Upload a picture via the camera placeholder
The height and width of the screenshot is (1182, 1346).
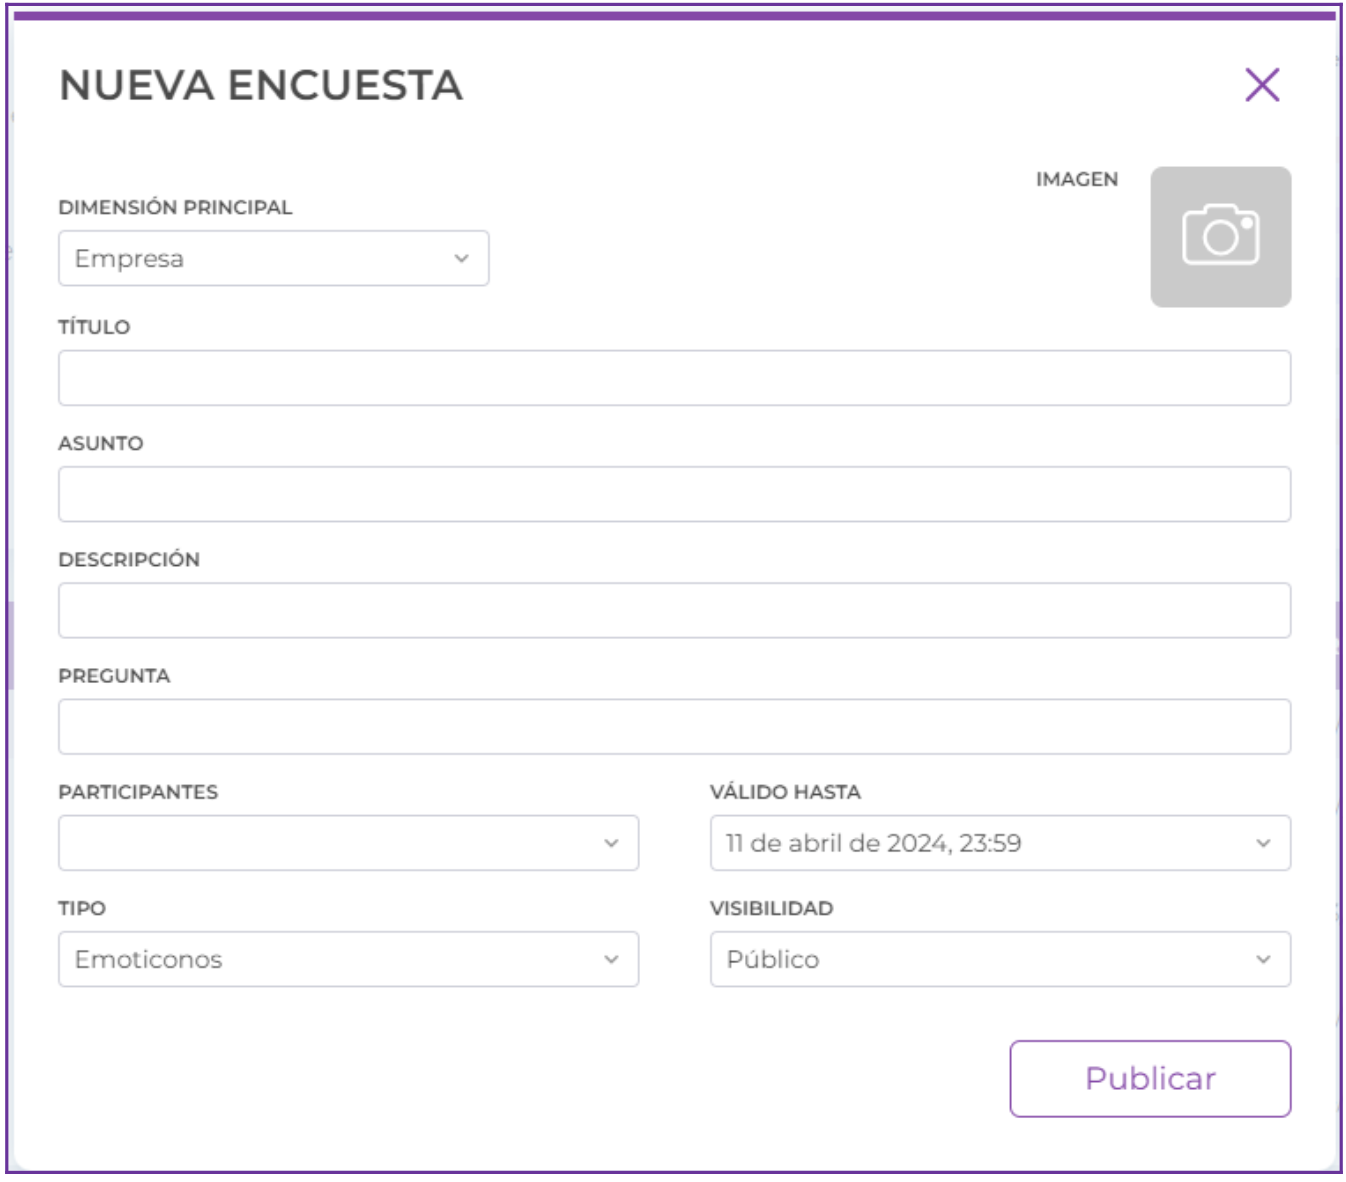(1220, 237)
